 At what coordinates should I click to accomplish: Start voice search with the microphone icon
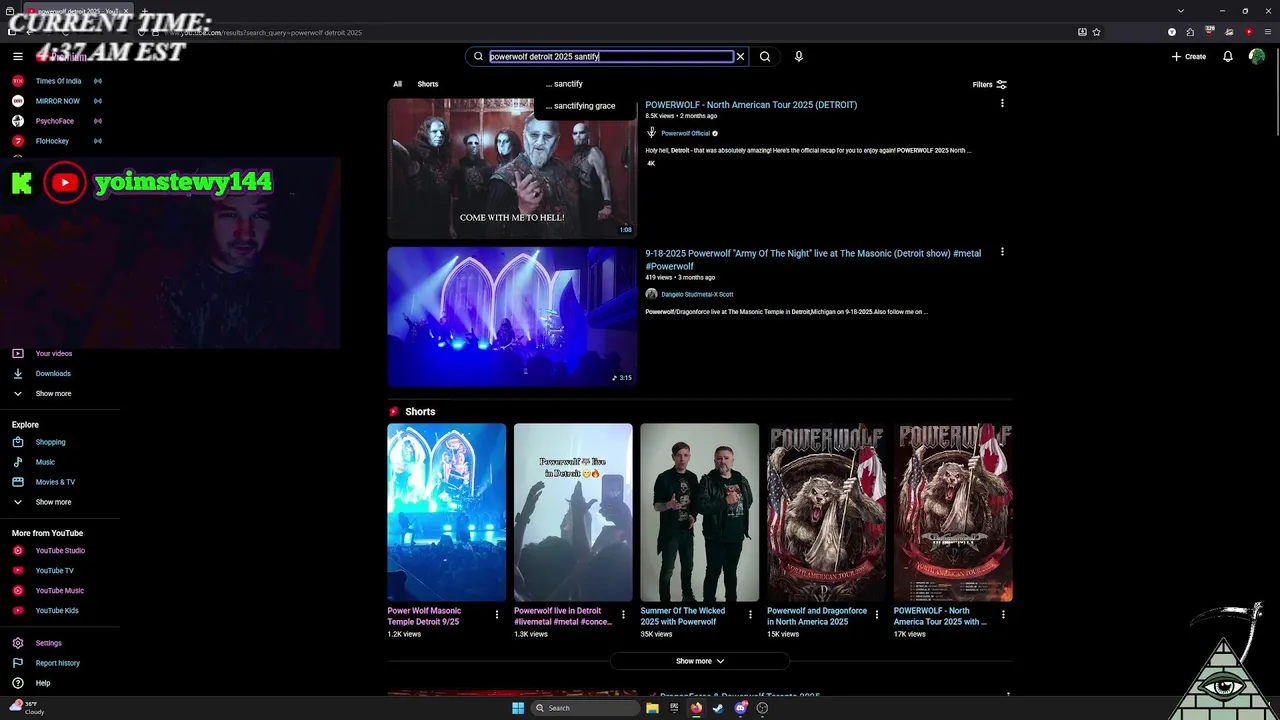(x=798, y=57)
